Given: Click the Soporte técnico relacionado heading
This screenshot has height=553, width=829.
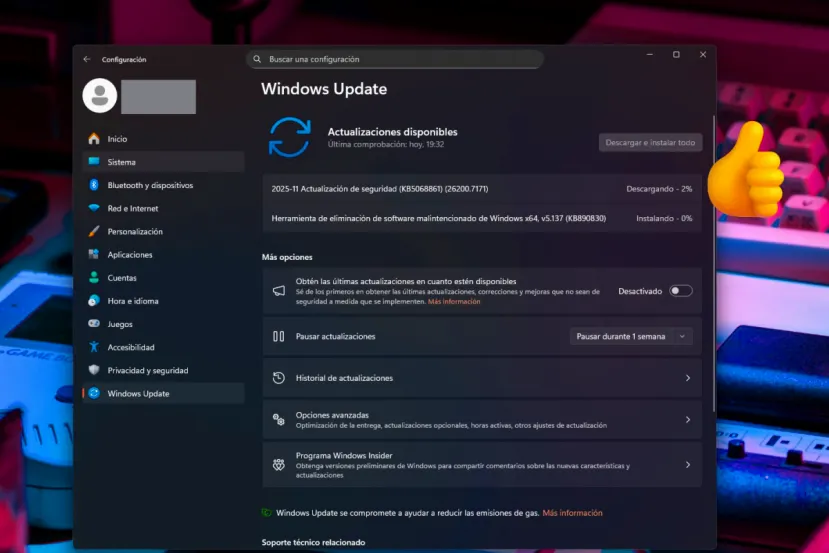Looking at the screenshot, I should (313, 542).
